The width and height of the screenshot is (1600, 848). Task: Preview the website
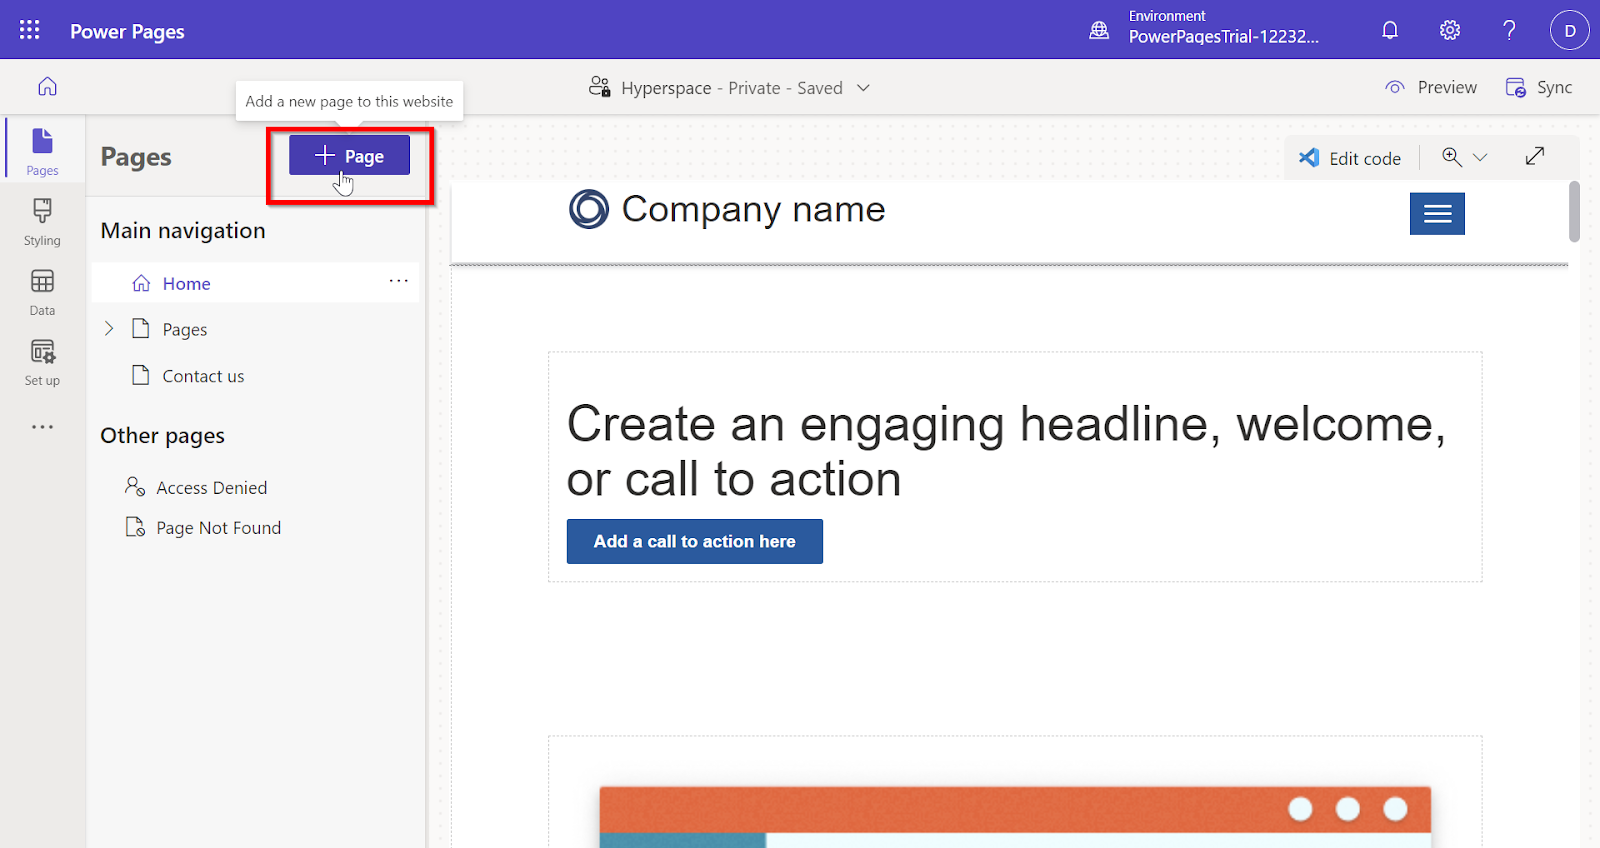pyautogui.click(x=1431, y=87)
